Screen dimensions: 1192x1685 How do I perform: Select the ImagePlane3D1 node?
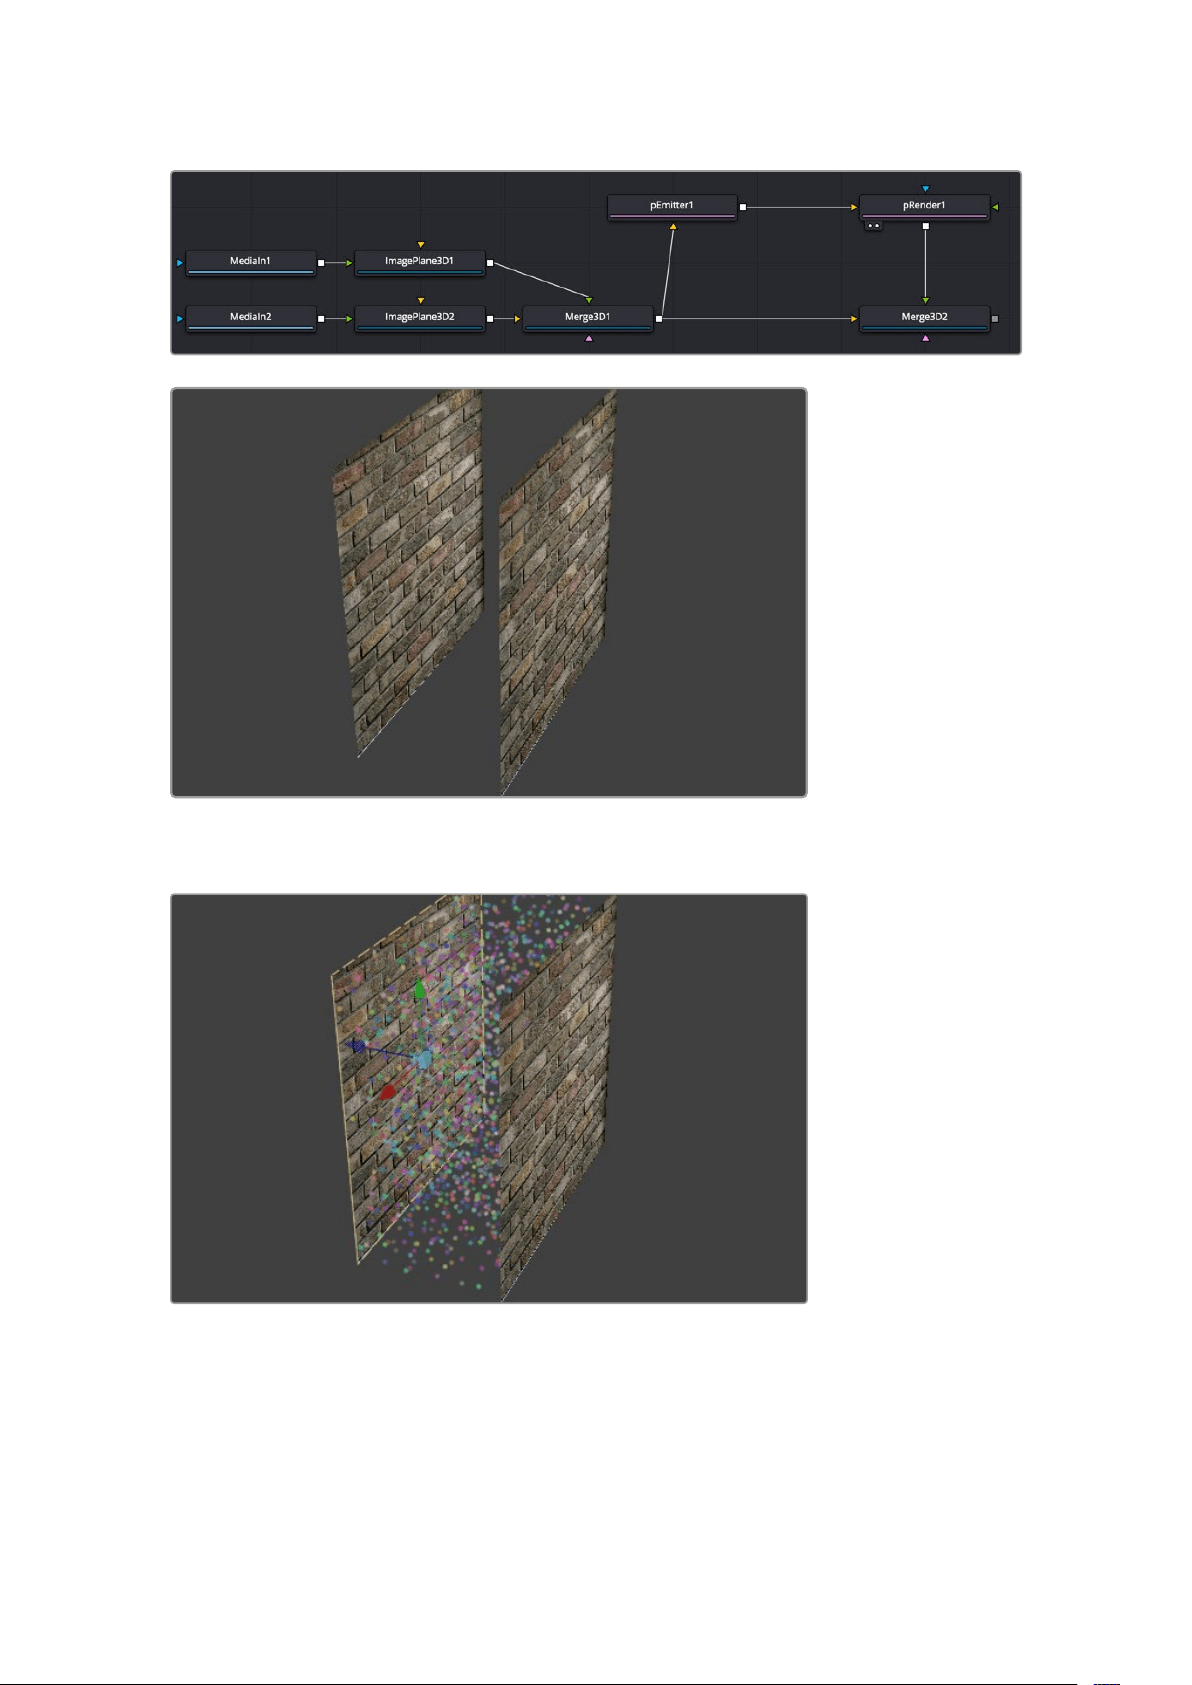pyautogui.click(x=420, y=262)
